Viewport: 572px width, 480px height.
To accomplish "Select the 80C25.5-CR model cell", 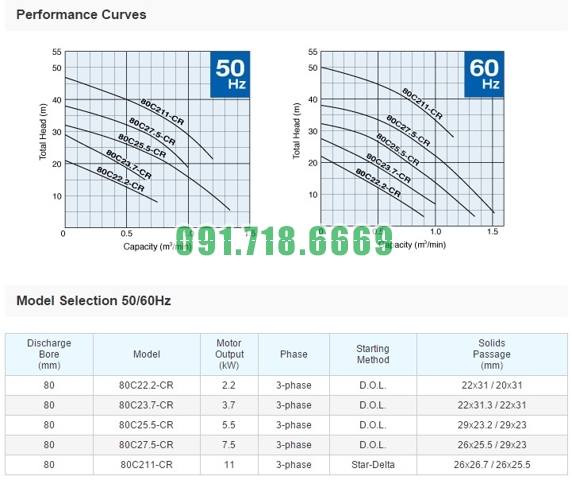I will (x=146, y=425).
